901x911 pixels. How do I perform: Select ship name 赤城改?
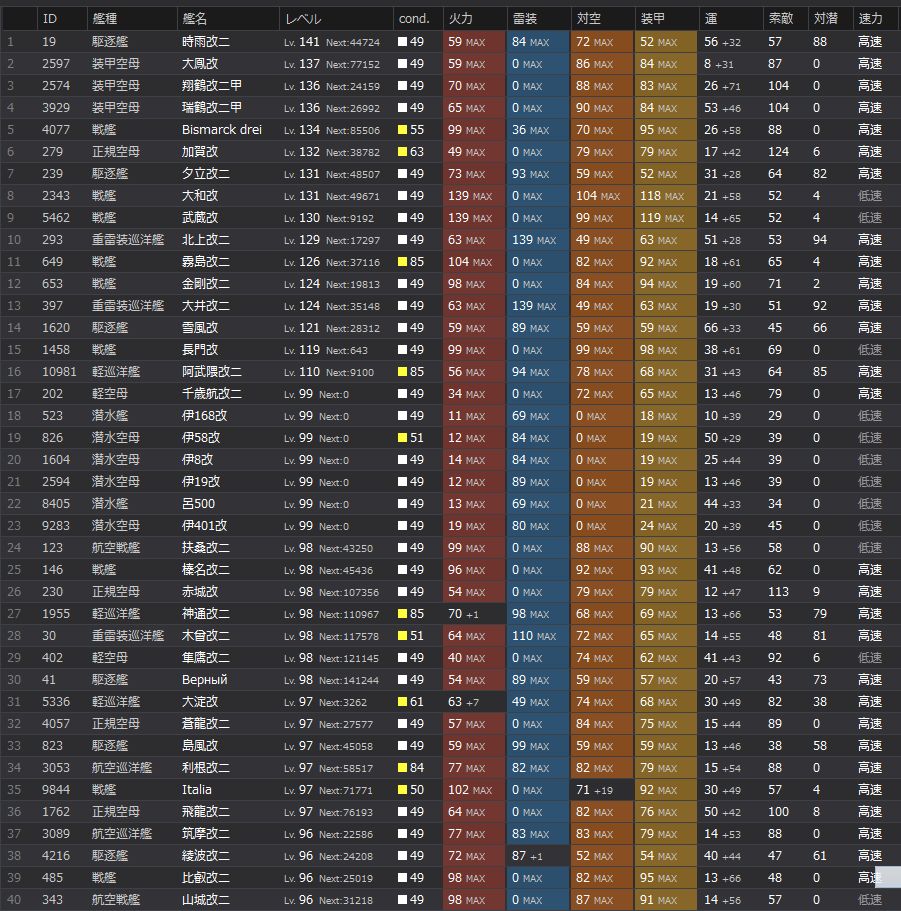[x=200, y=592]
